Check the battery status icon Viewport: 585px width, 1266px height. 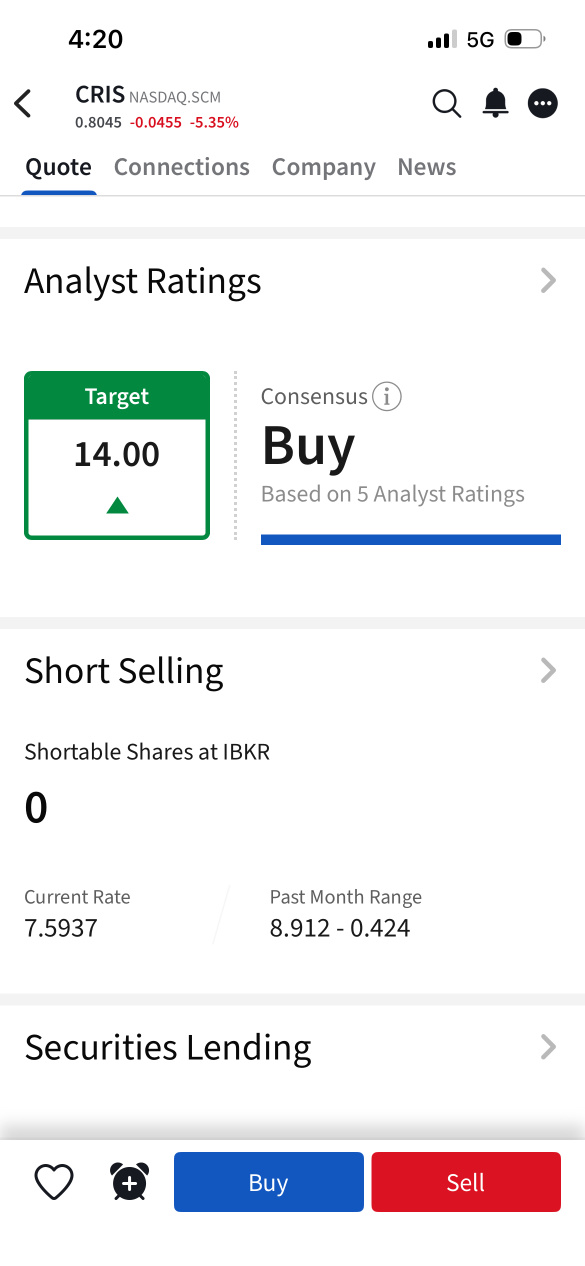[524, 40]
